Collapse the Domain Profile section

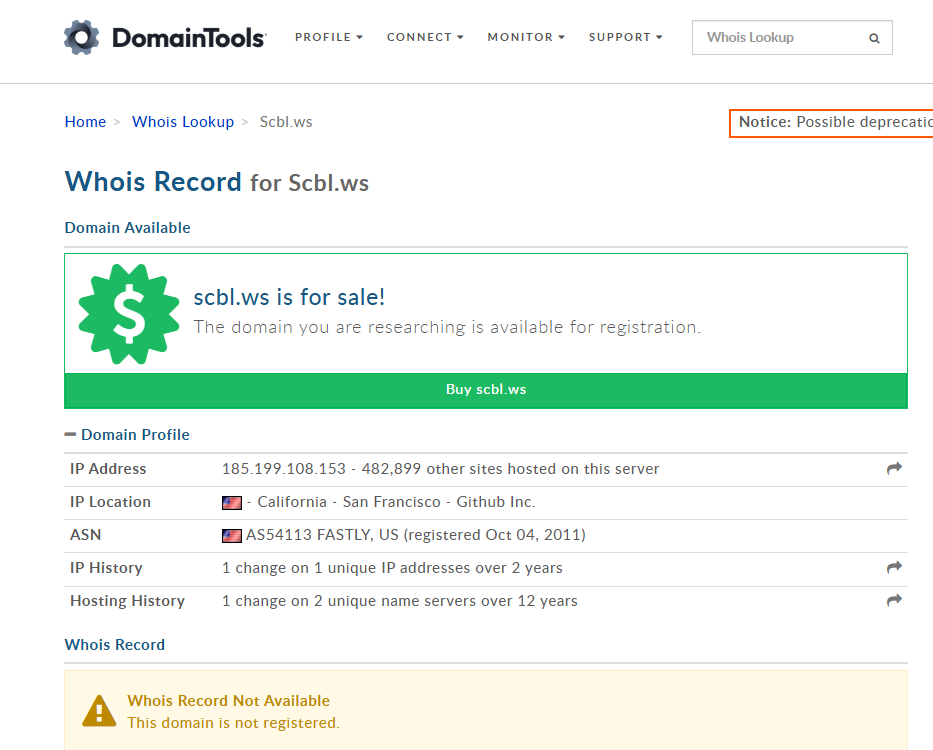tap(71, 435)
